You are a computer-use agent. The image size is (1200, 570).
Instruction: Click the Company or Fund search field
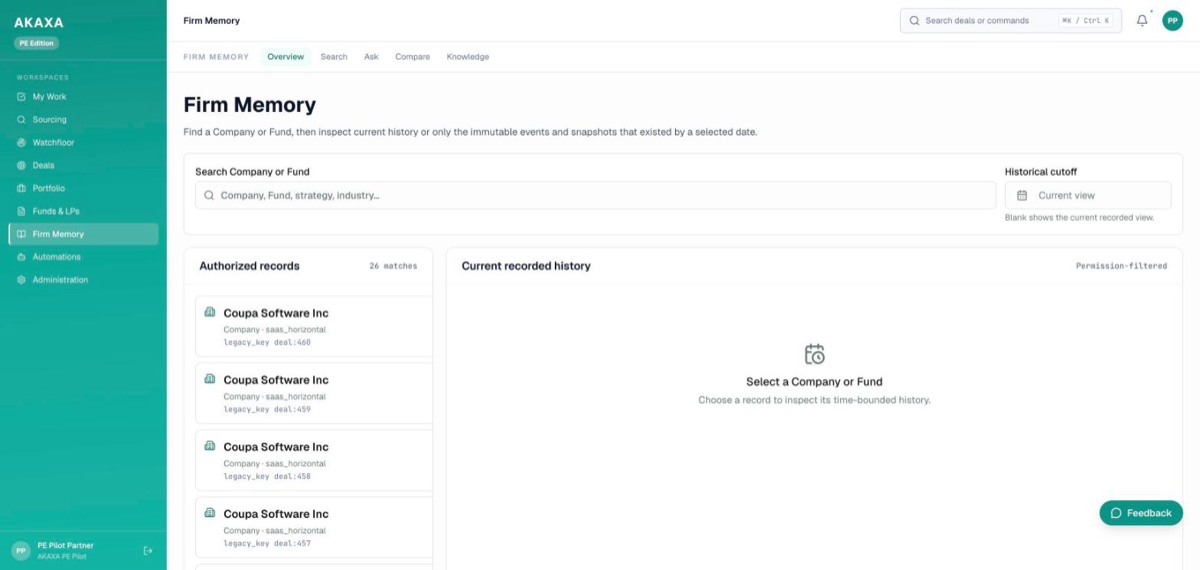[595, 195]
